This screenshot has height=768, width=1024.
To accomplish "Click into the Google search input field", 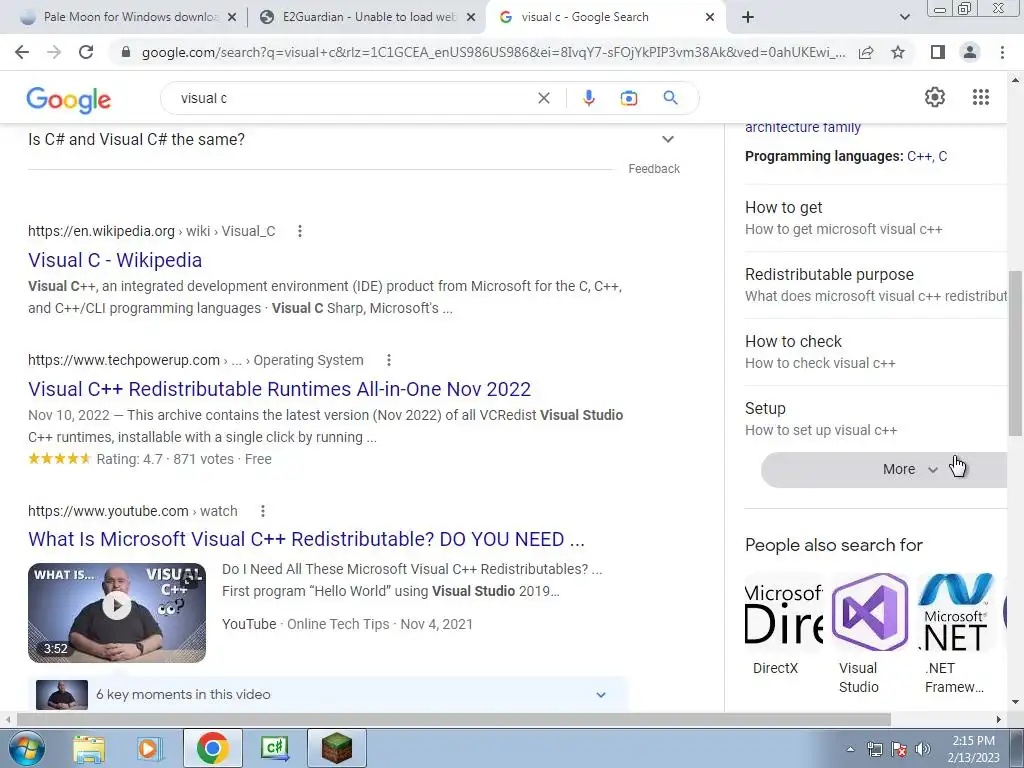I will [x=353, y=98].
